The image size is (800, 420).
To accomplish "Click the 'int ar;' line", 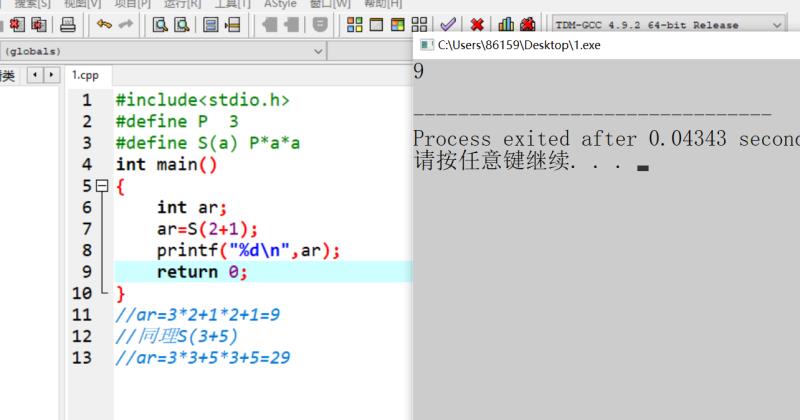I will (191, 207).
